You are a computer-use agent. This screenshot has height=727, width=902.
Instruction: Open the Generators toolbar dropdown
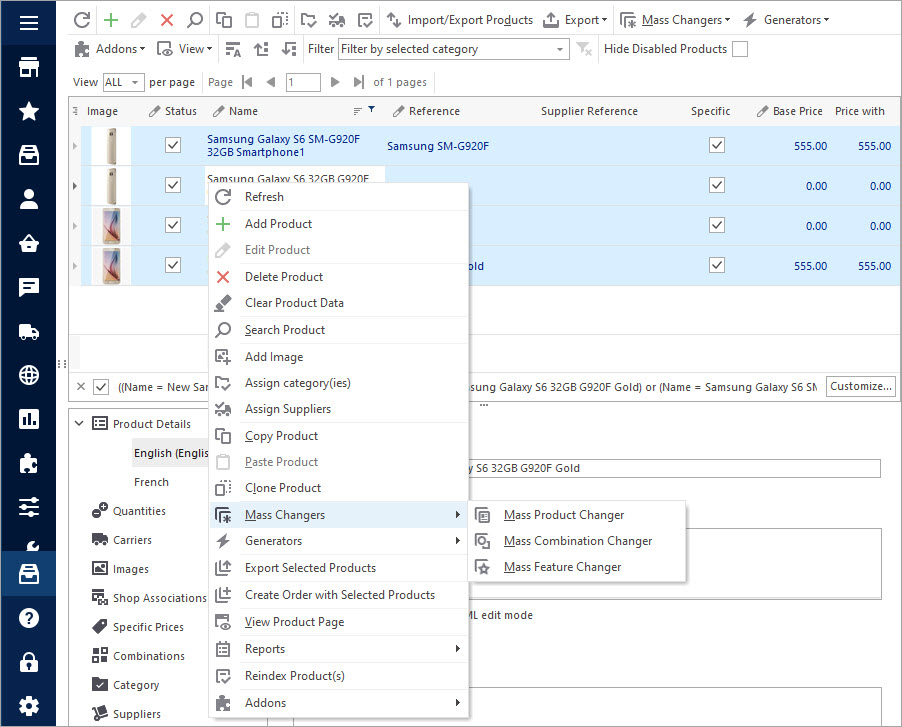pos(786,20)
